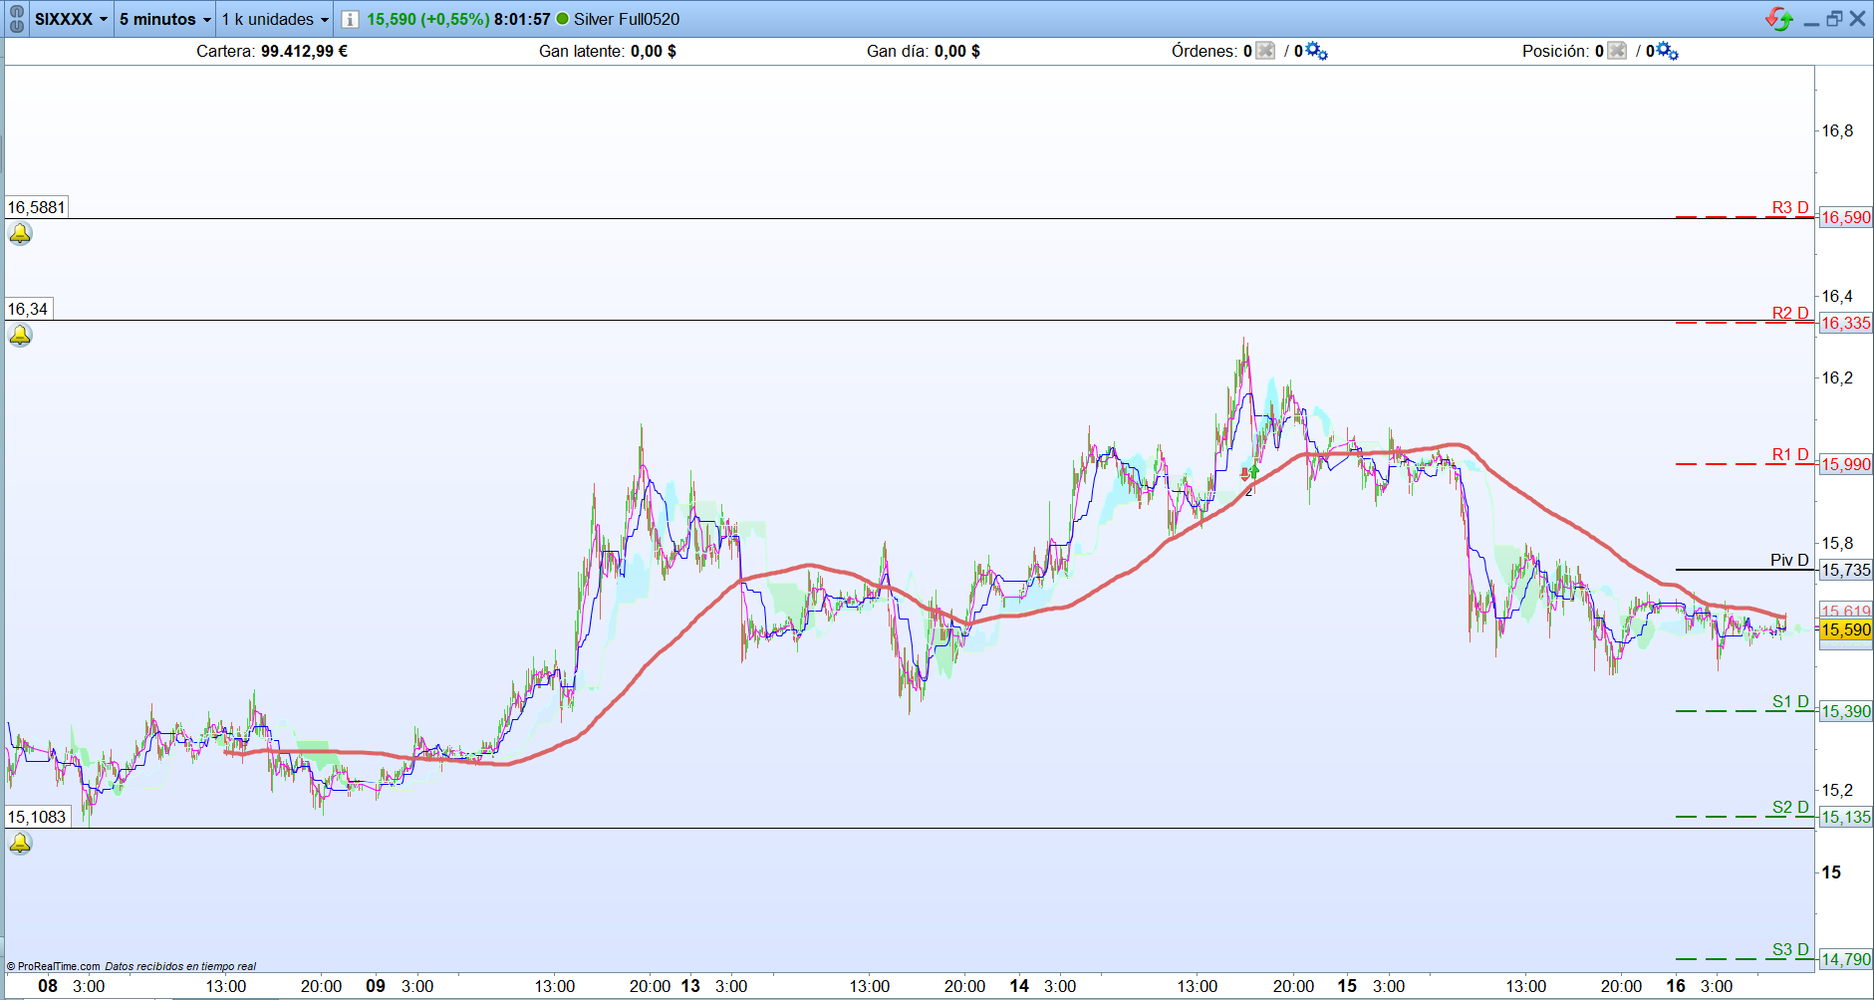Click the green 14,790 price tag

(1845, 960)
